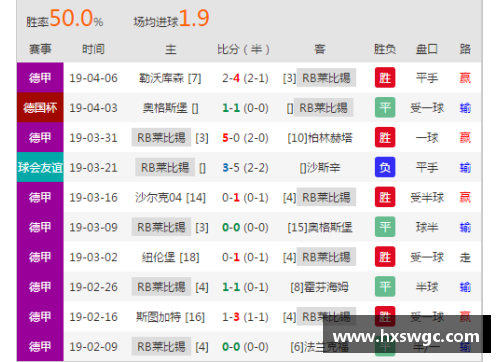Select the 德国杯 league tag for 19-04-03
The width and height of the screenshot is (500, 362).
pyautogui.click(x=40, y=107)
